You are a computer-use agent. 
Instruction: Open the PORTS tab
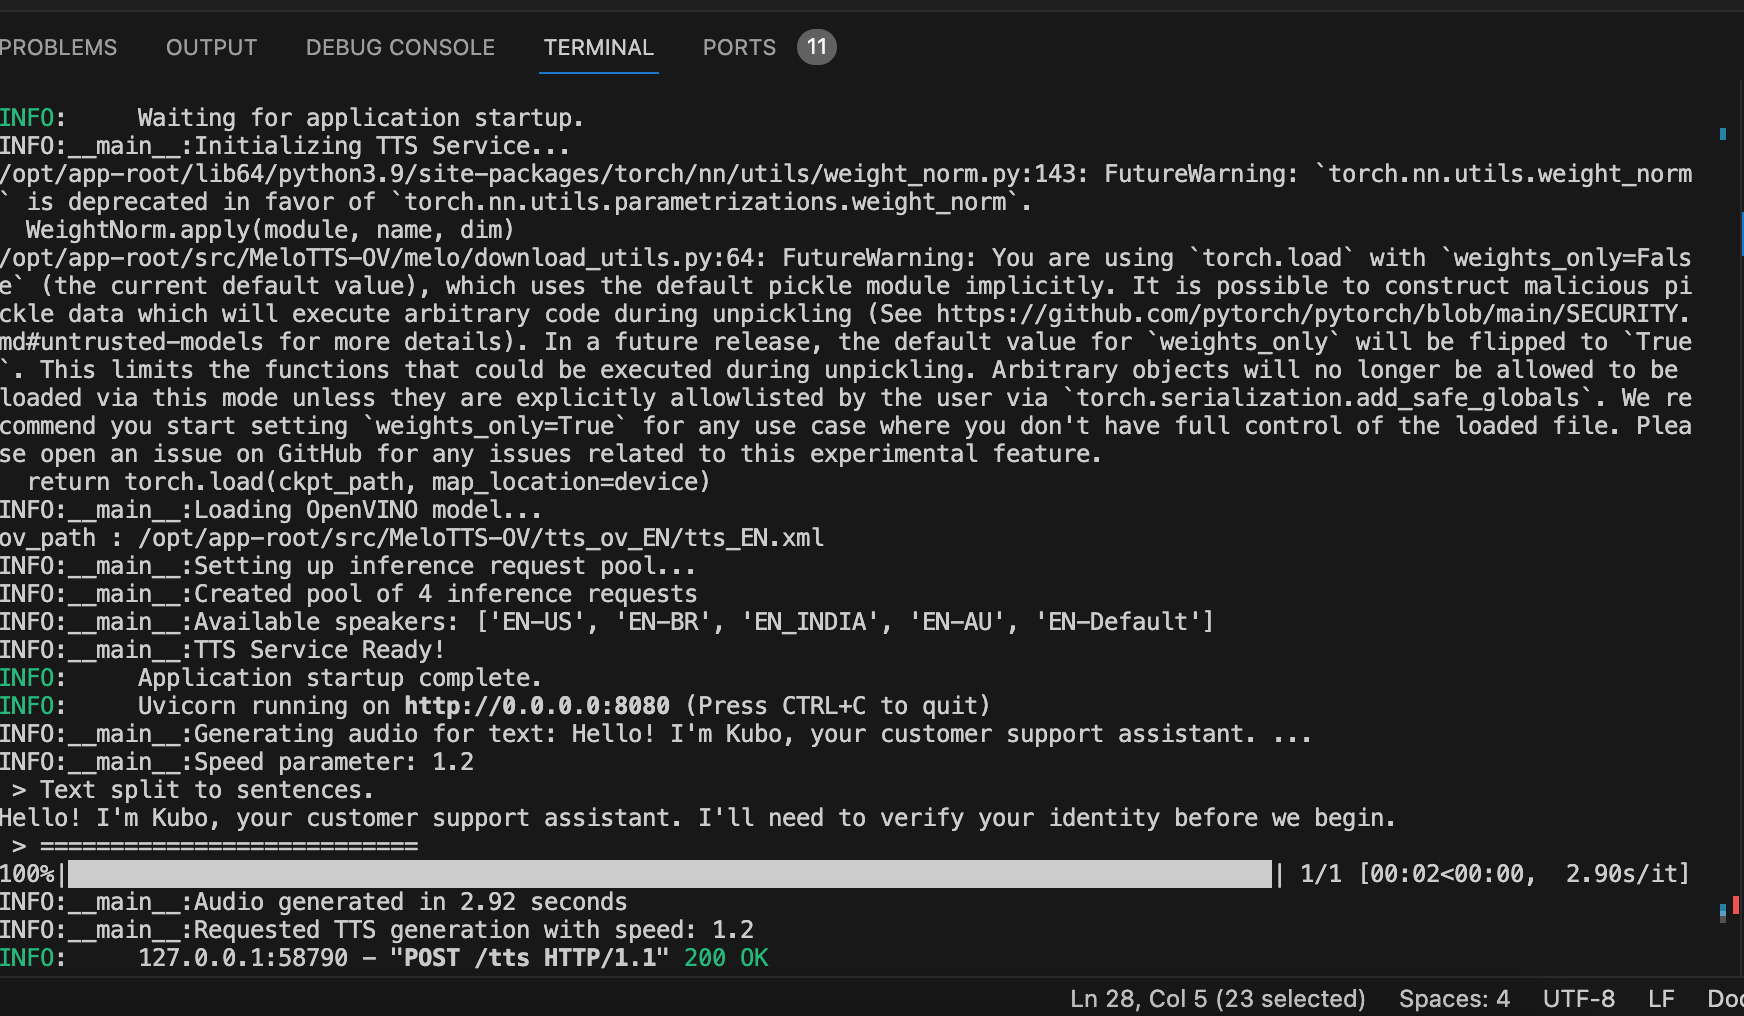pos(739,47)
